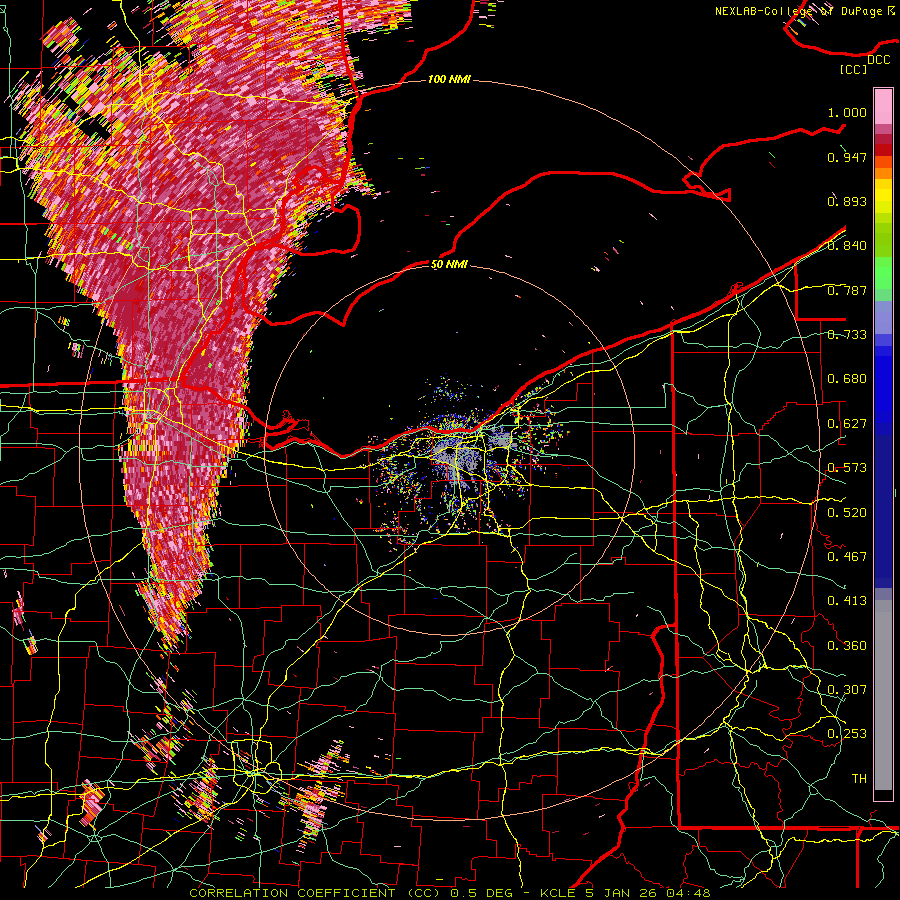Click the 0.360 legend value
The width and height of the screenshot is (900, 900).
(847, 646)
